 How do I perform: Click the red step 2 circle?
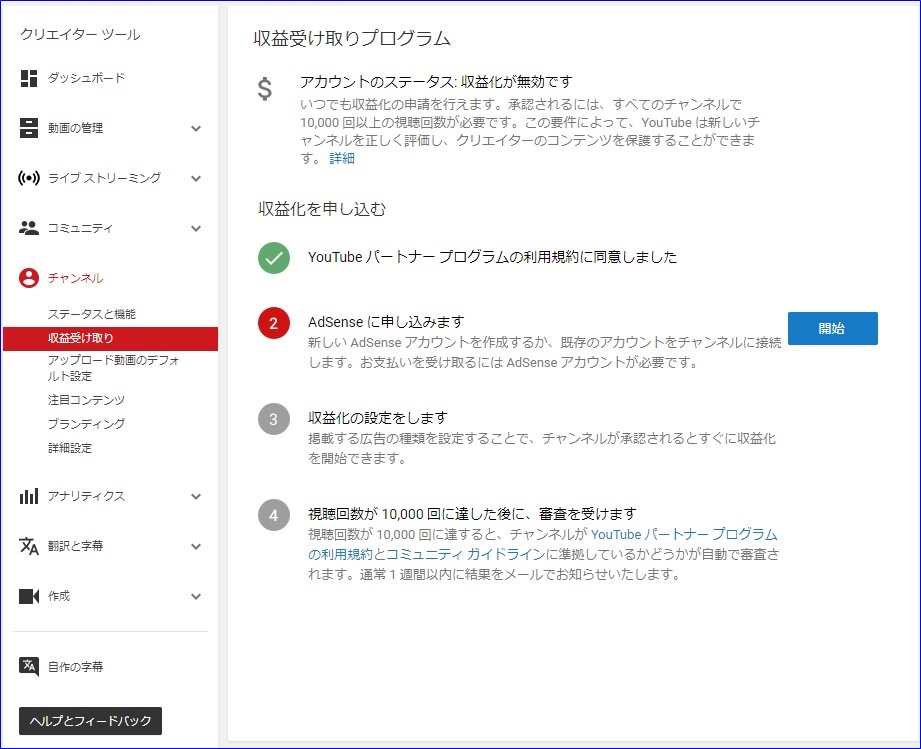pos(274,323)
